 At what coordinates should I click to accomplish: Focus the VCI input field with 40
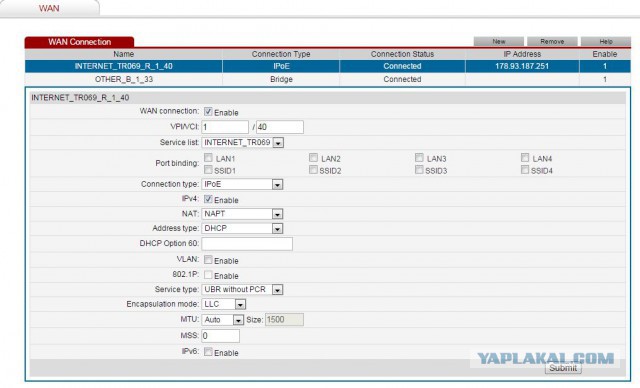[x=280, y=127]
